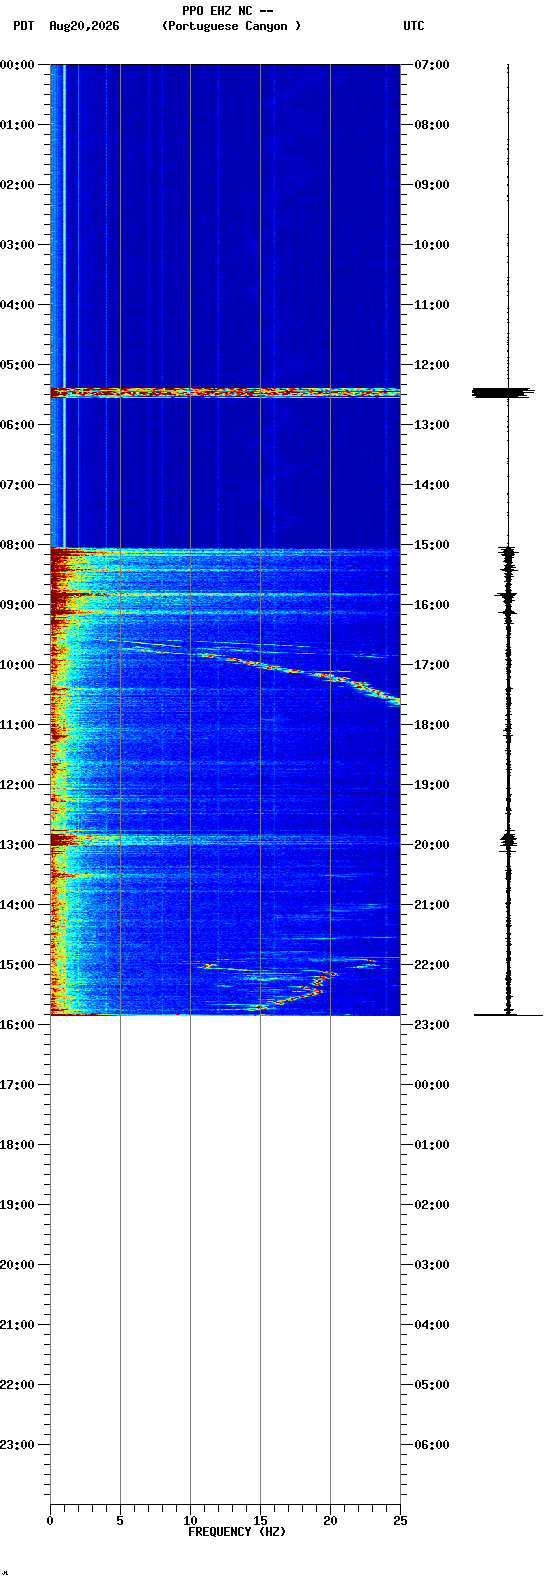Click the PDT time label '00:00'
552x1584 pixels.
17,65
